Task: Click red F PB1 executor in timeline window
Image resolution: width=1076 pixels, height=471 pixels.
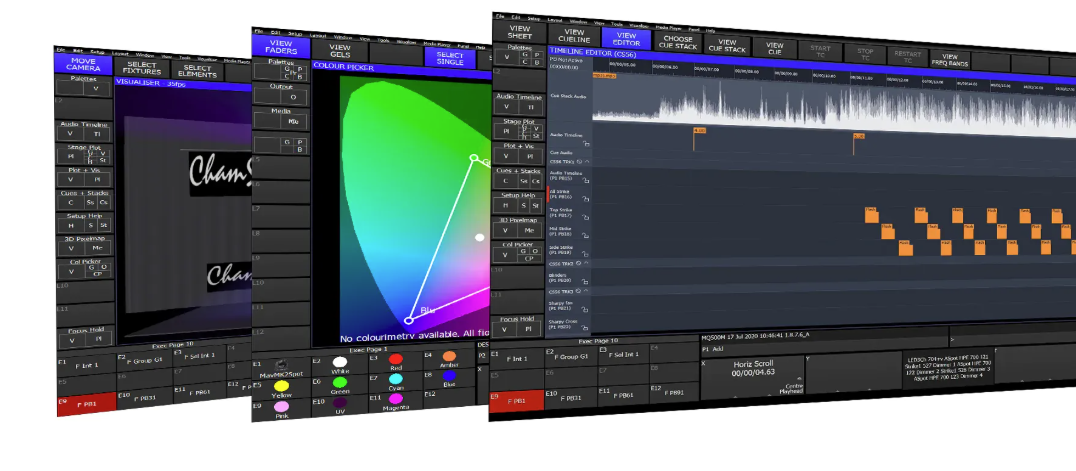Action: tap(517, 400)
